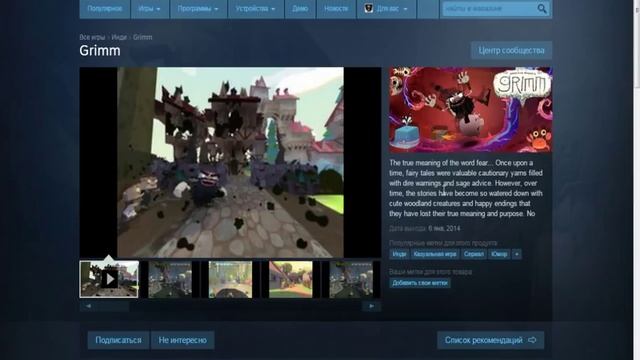
Task: Select the Юмор tag
Action: tap(499, 254)
